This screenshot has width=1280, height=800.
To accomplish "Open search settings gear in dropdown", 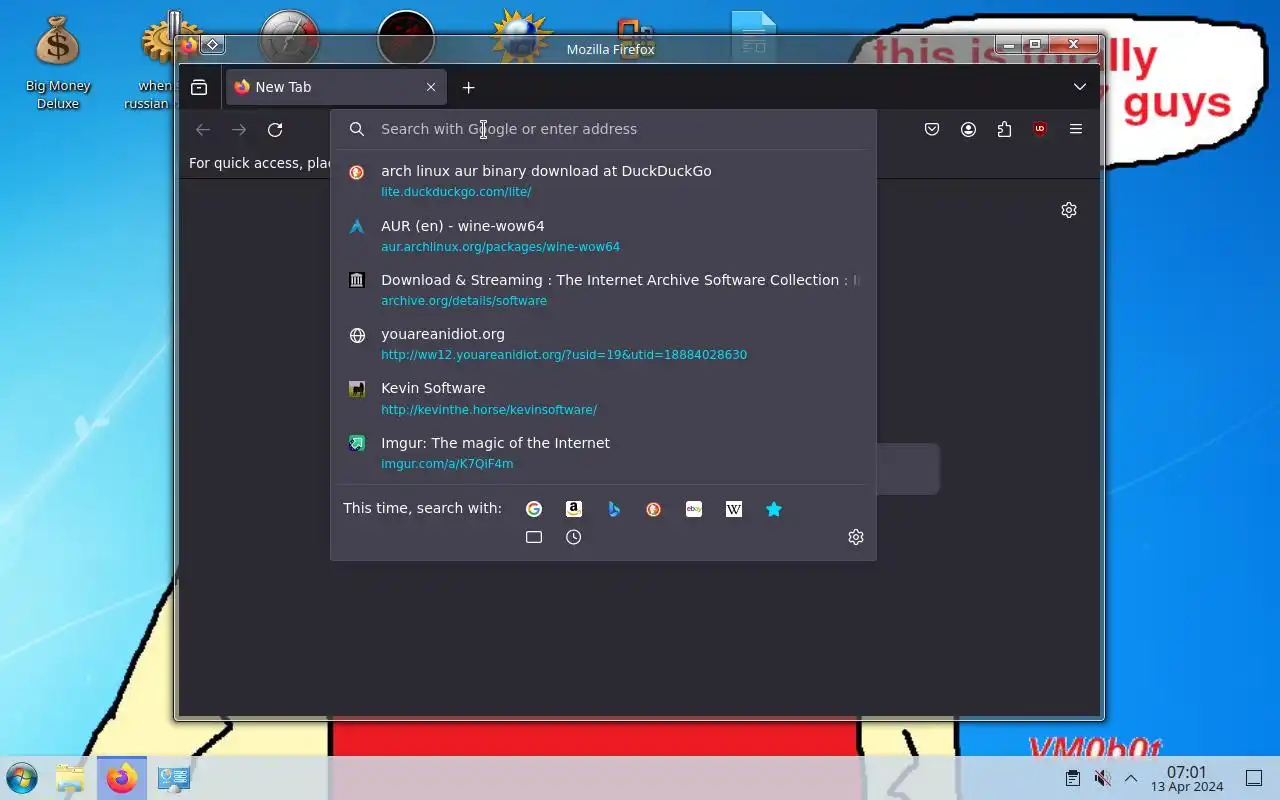I will (x=856, y=537).
